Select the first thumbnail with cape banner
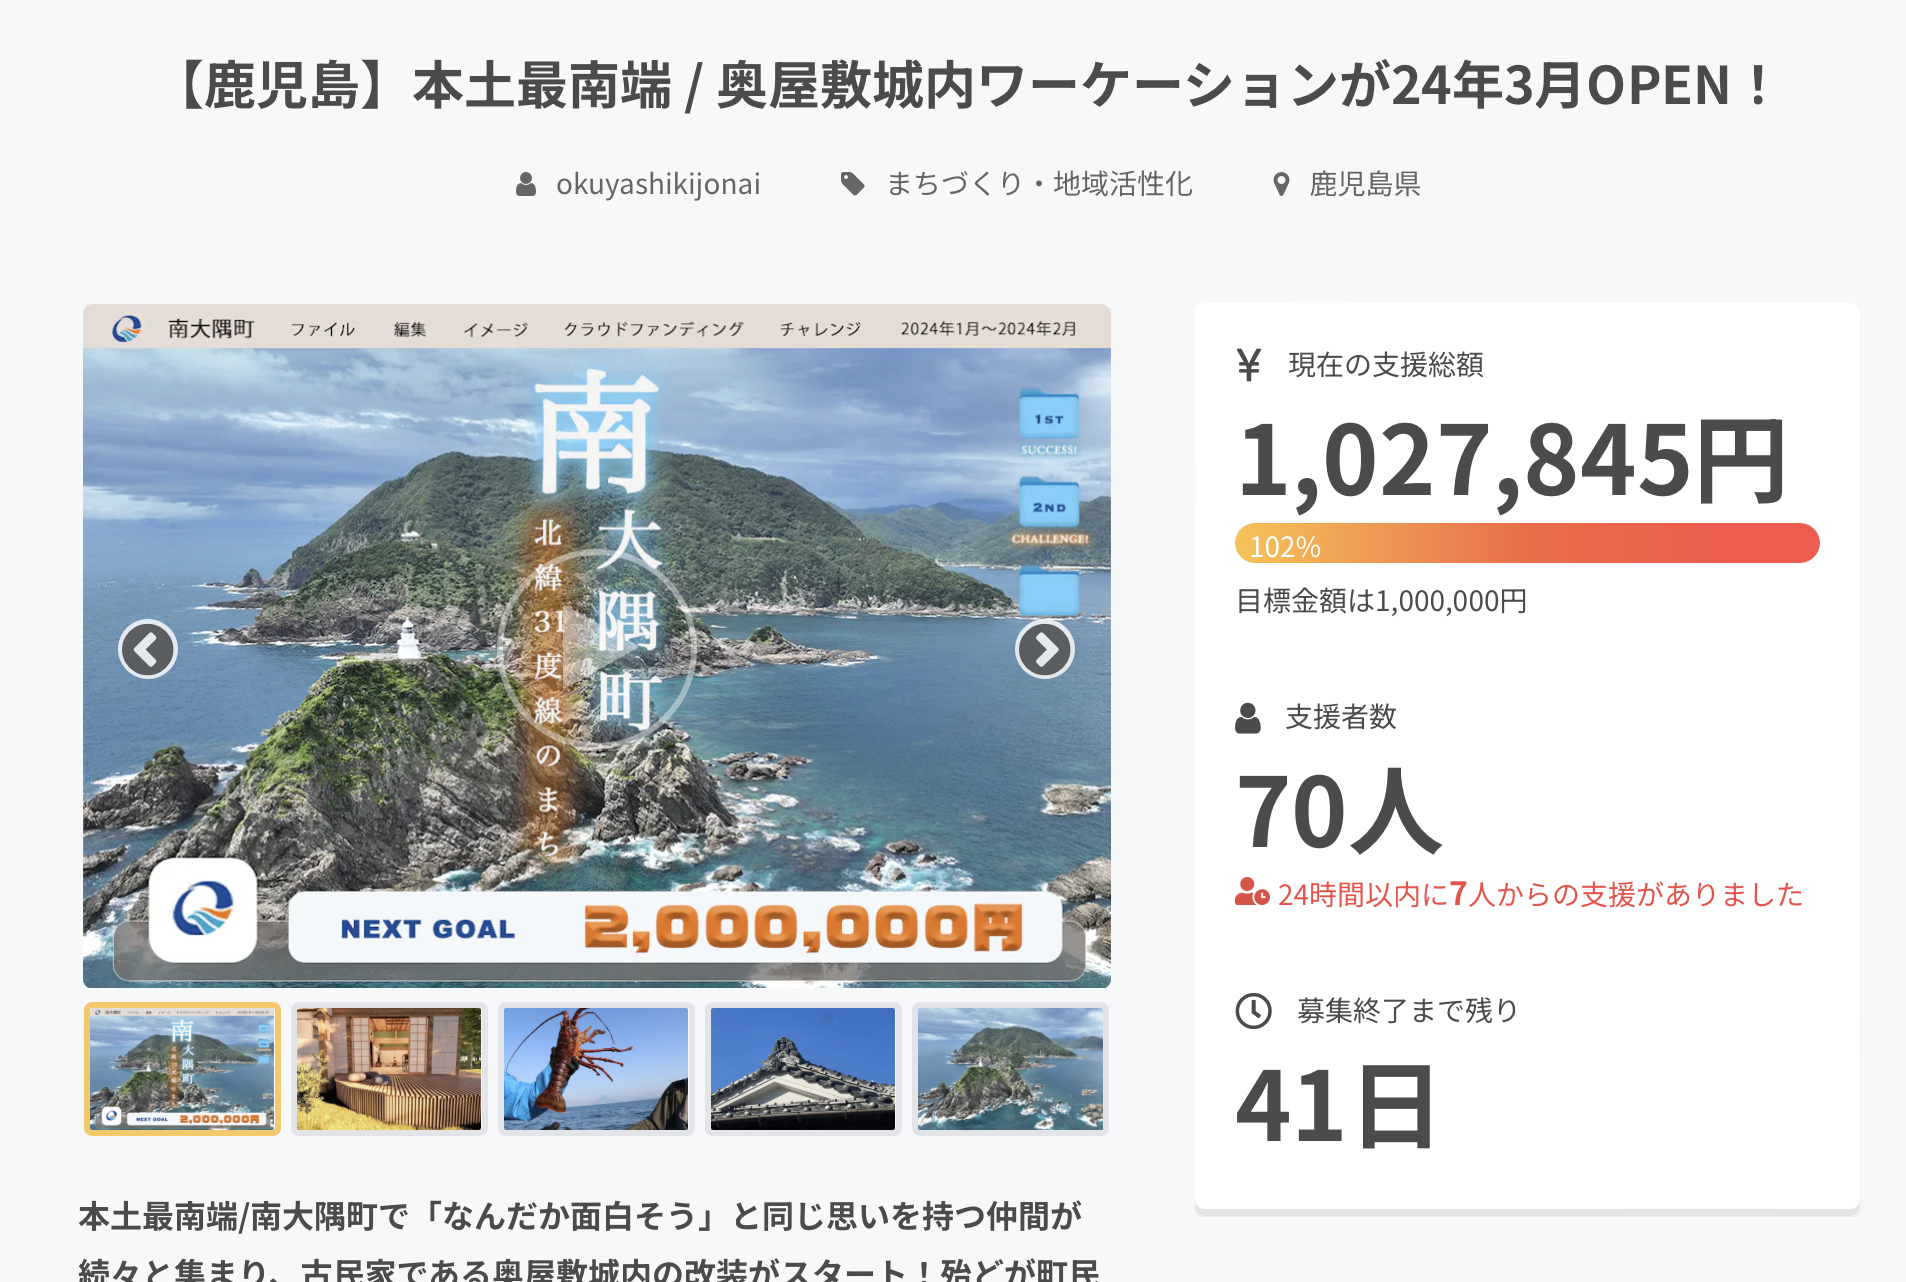This screenshot has height=1282, width=1906. (182, 1068)
